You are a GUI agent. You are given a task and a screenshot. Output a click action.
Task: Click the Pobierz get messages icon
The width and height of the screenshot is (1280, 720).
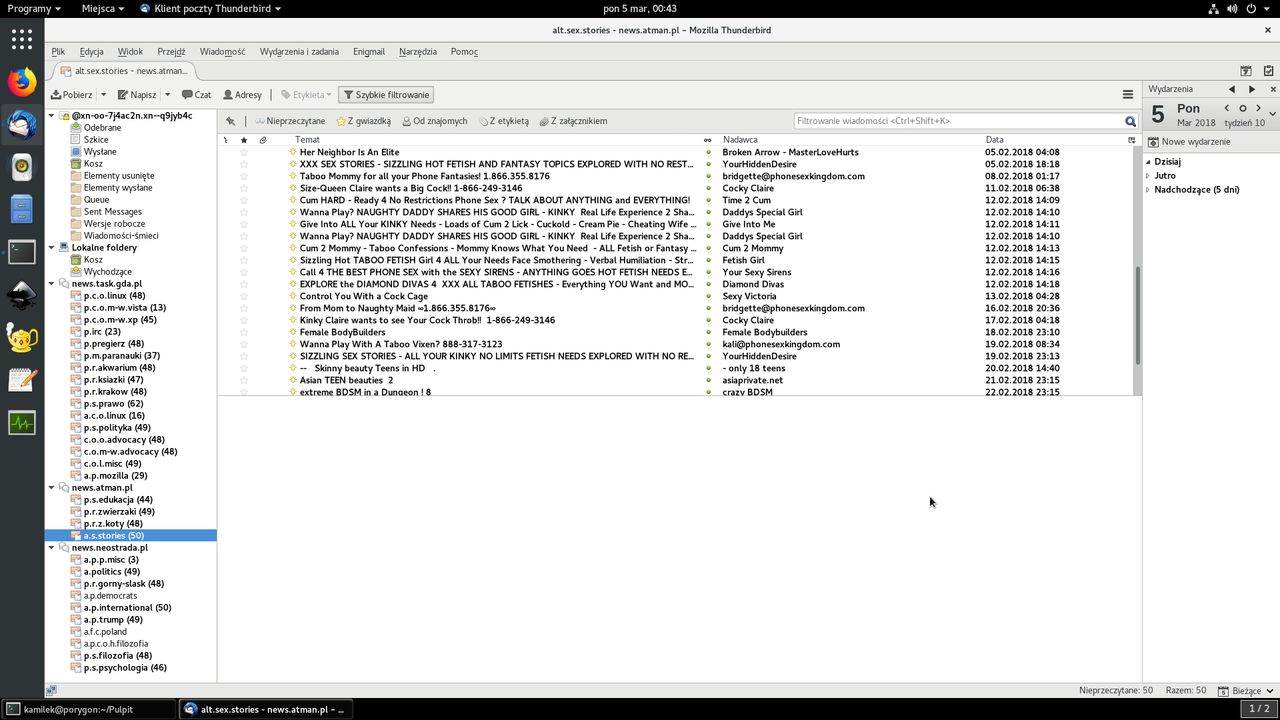click(x=57, y=95)
